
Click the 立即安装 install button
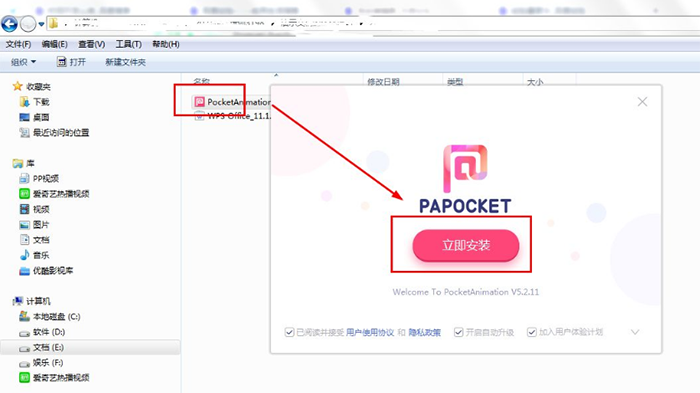[466, 245]
